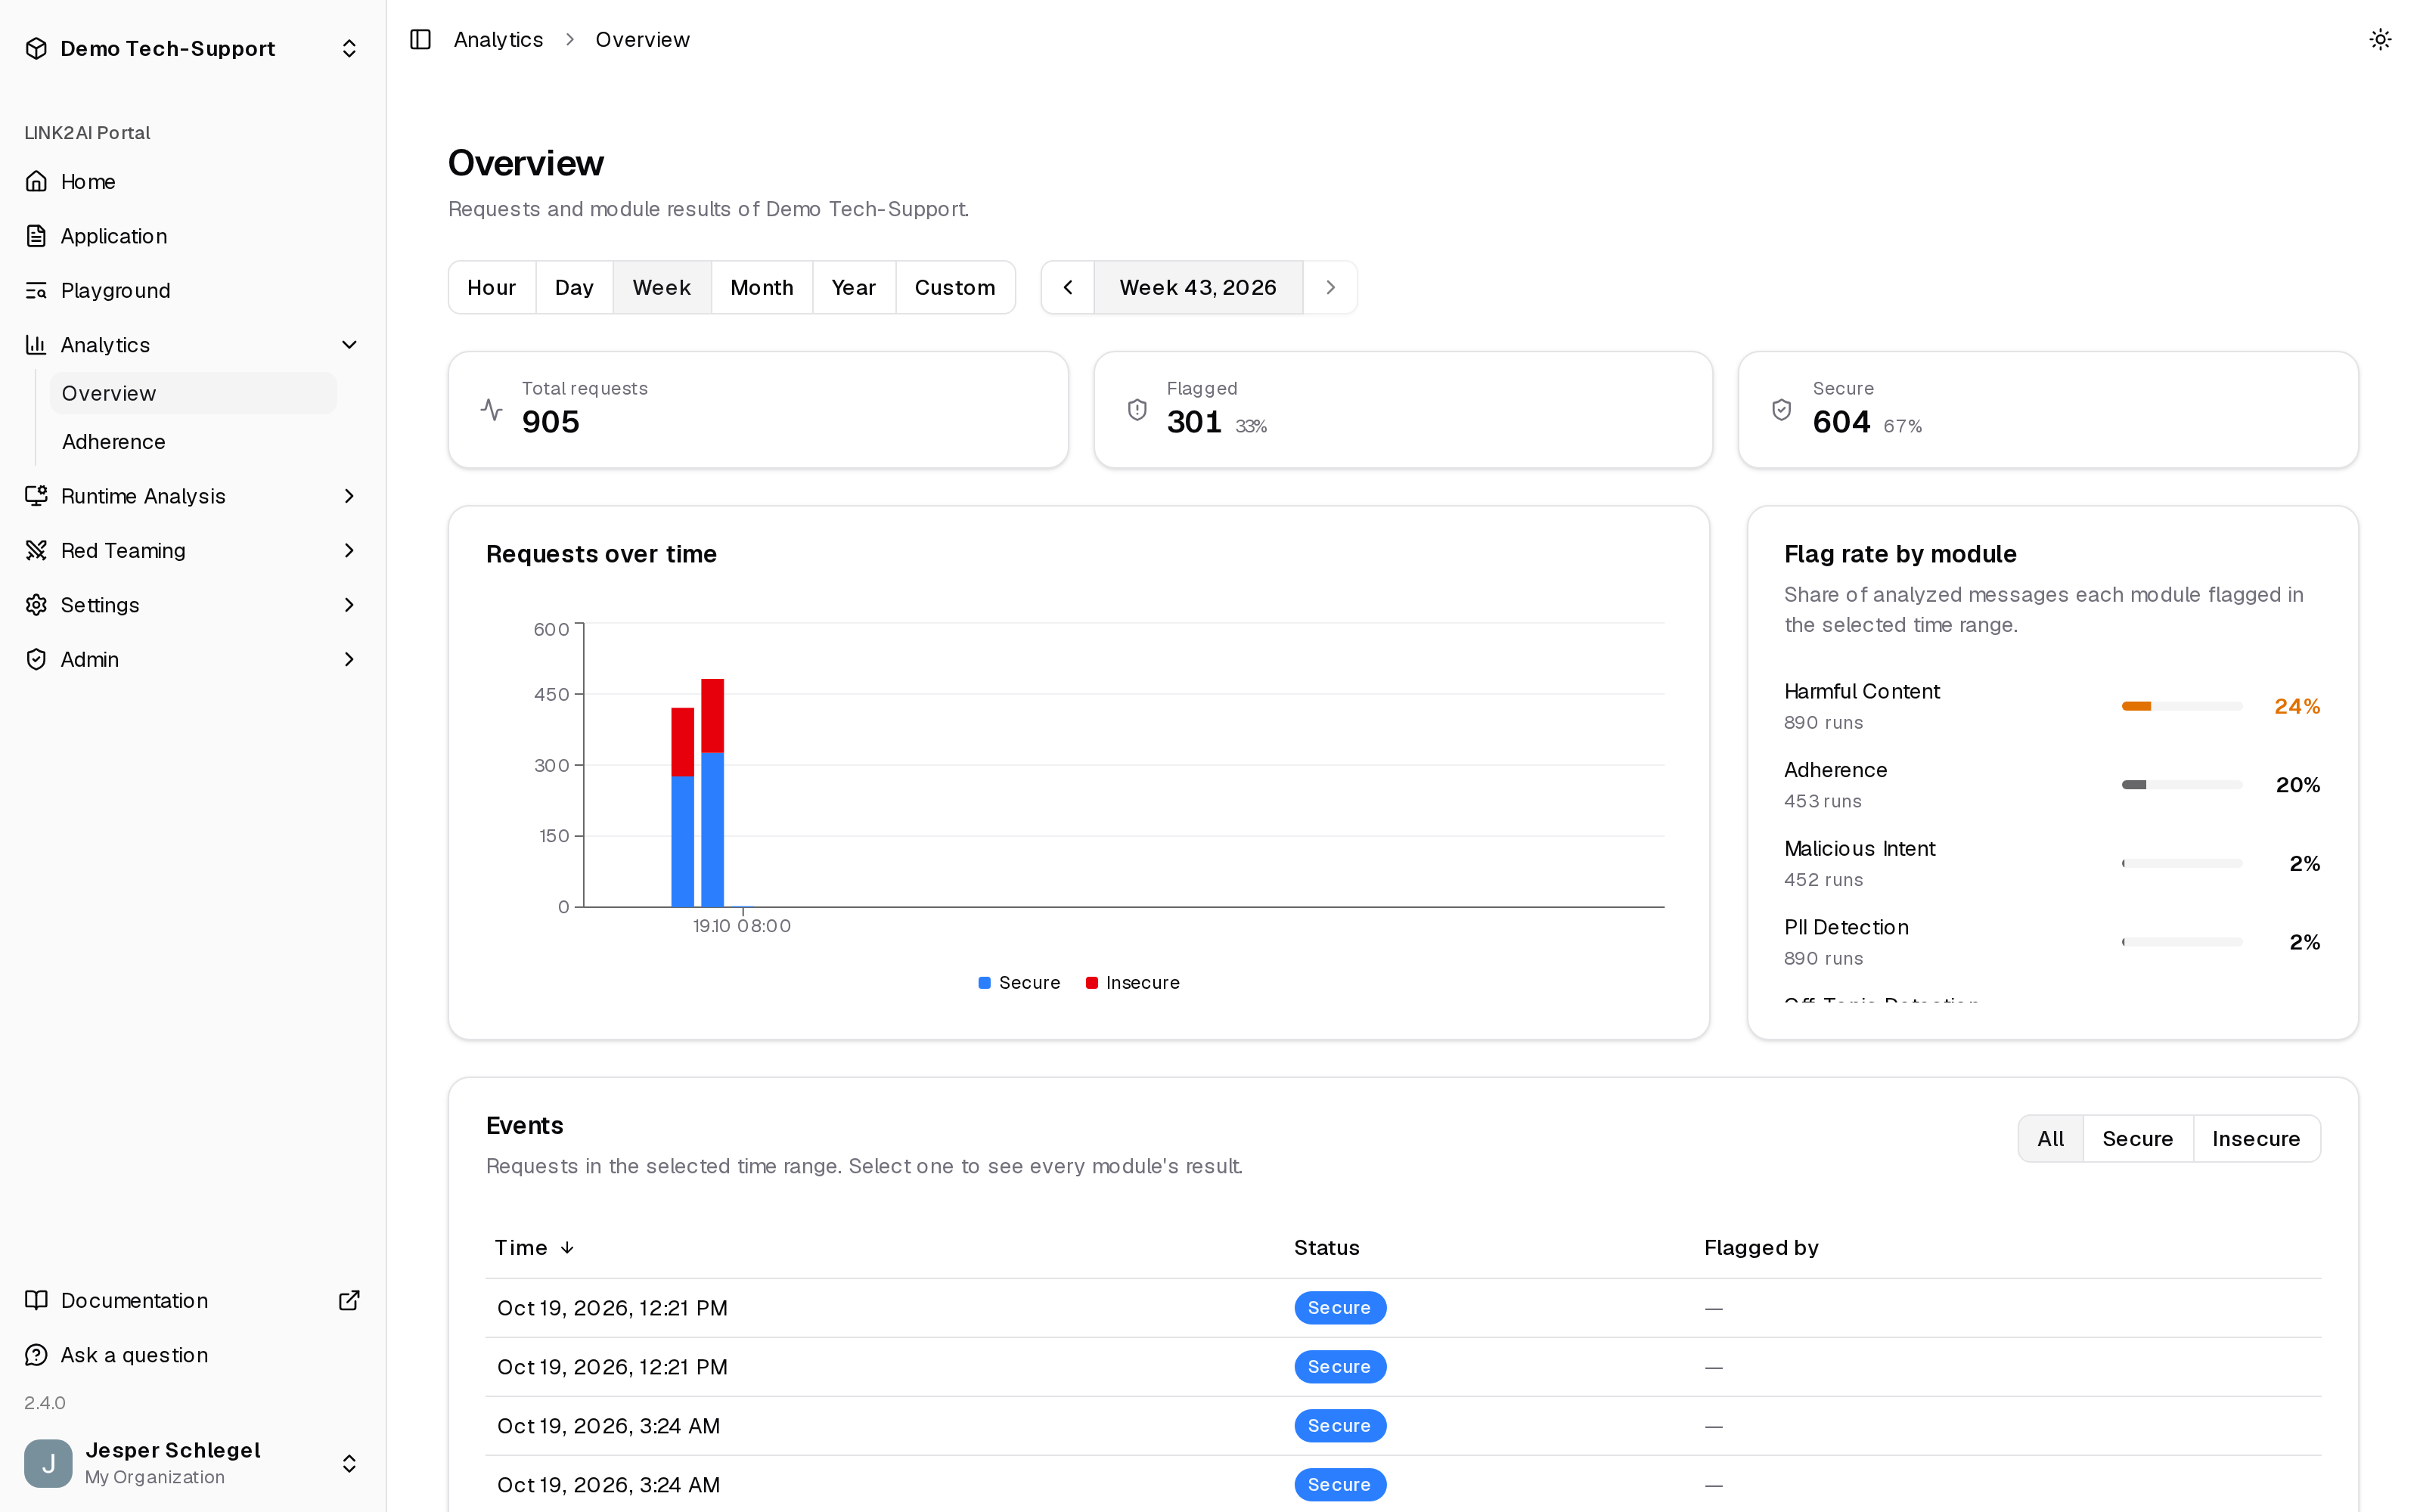Click Ask a question link
This screenshot has height=1512, width=2420.
[193, 1355]
